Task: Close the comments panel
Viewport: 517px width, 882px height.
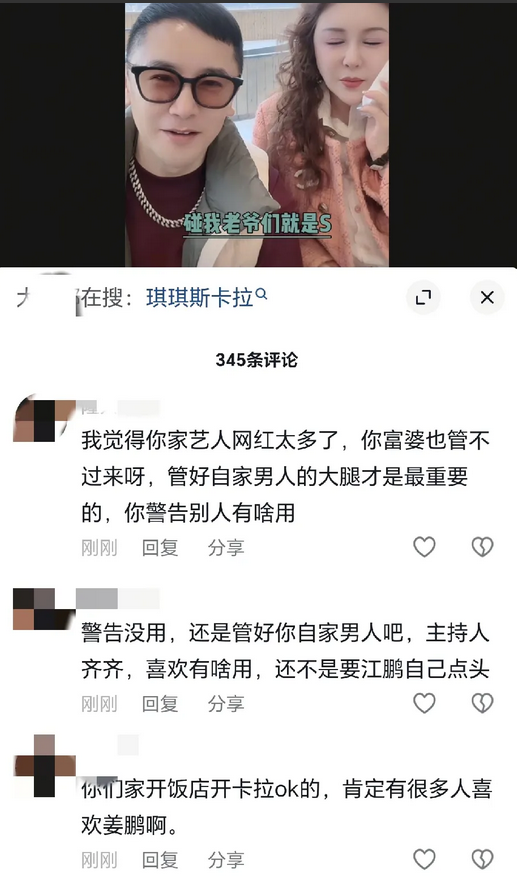Action: (487, 298)
